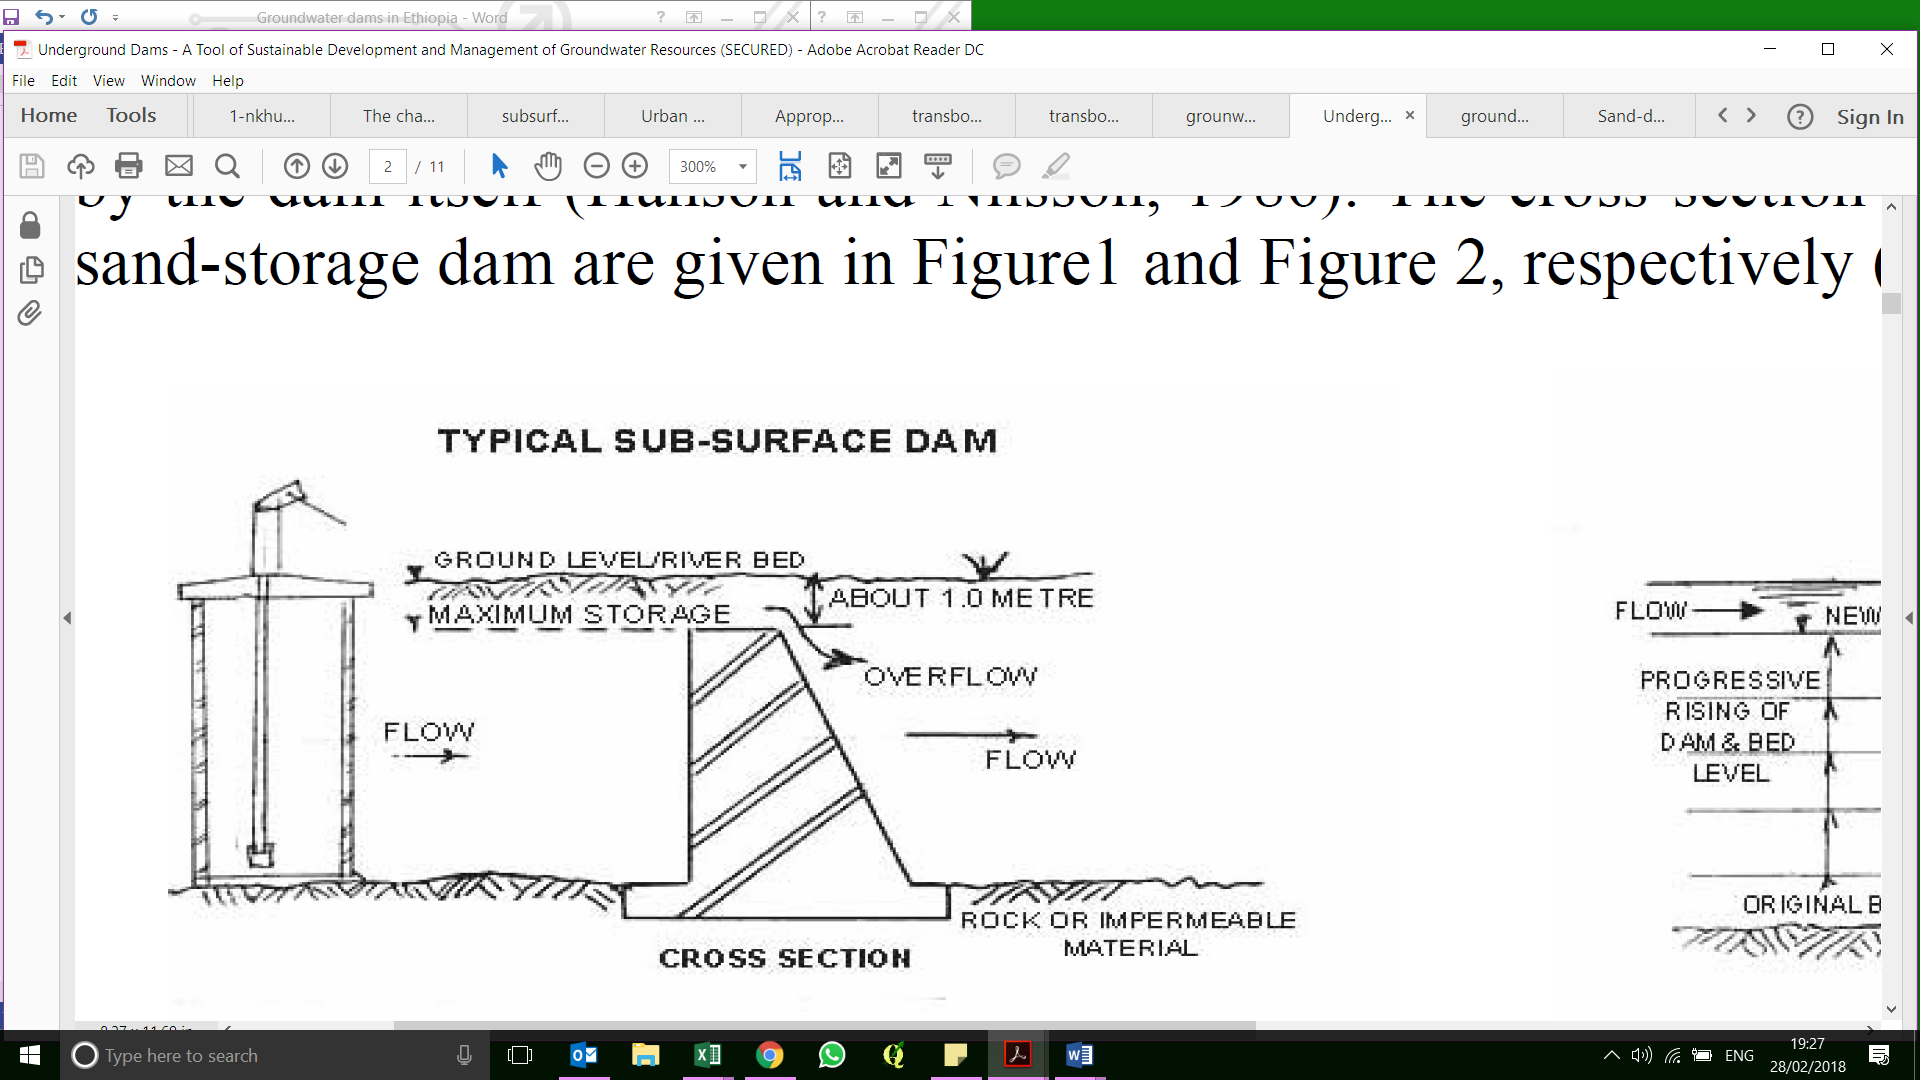Viewport: 1920px width, 1080px height.
Task: Open the find text magnifier
Action: [228, 166]
